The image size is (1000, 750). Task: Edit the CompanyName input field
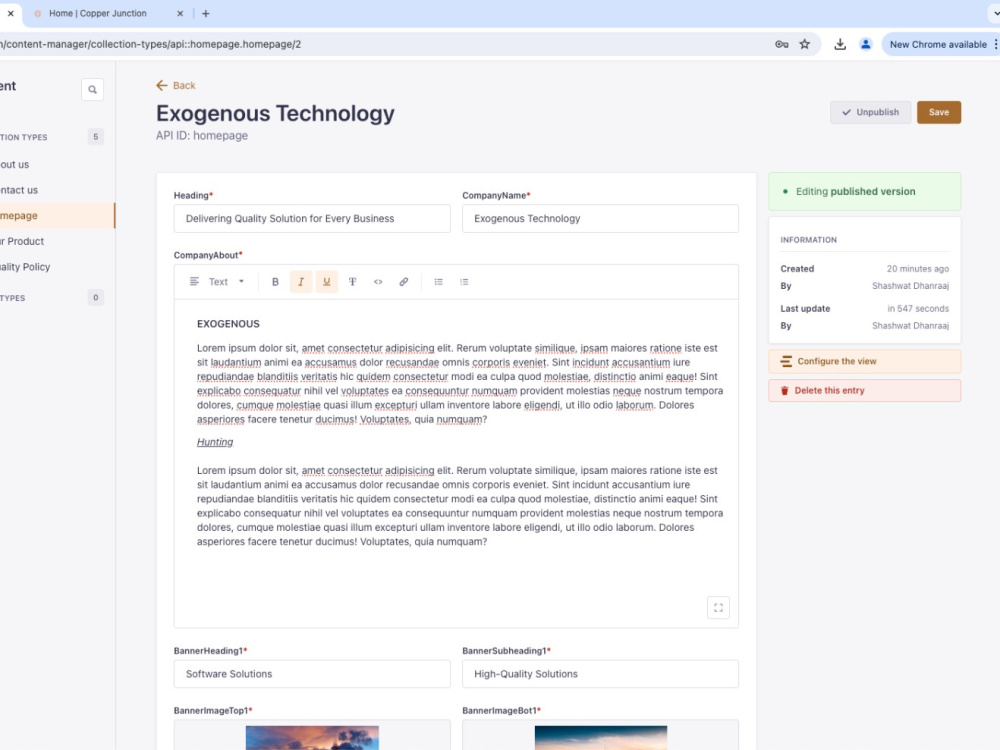600,219
